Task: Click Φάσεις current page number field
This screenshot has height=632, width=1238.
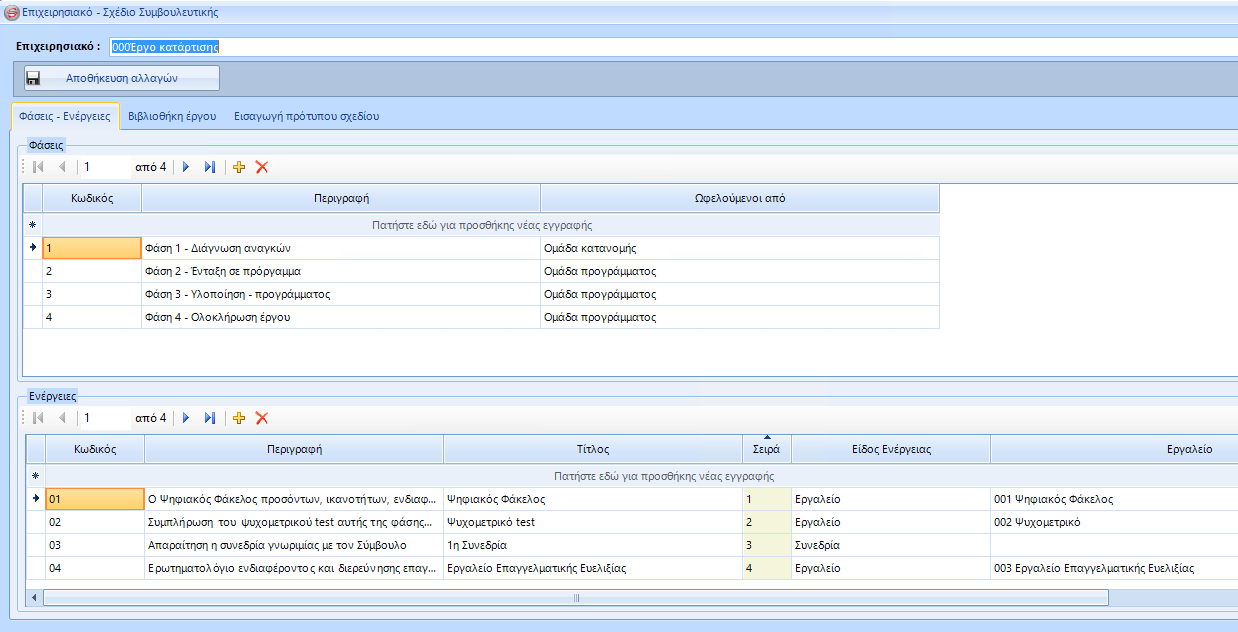Action: [x=105, y=167]
